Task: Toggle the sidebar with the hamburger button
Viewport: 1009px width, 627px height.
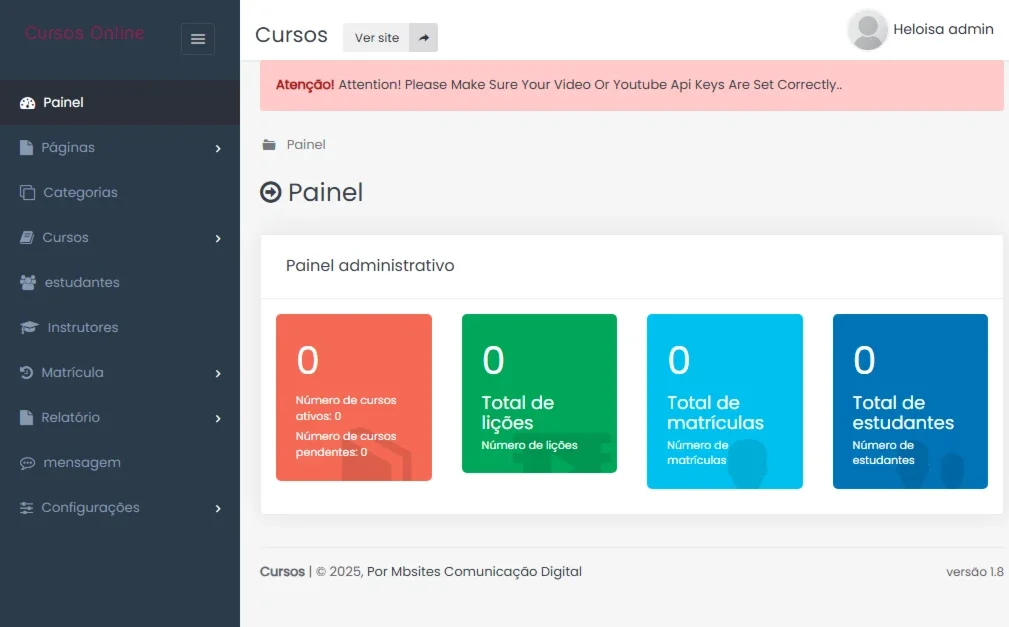Action: [198, 39]
